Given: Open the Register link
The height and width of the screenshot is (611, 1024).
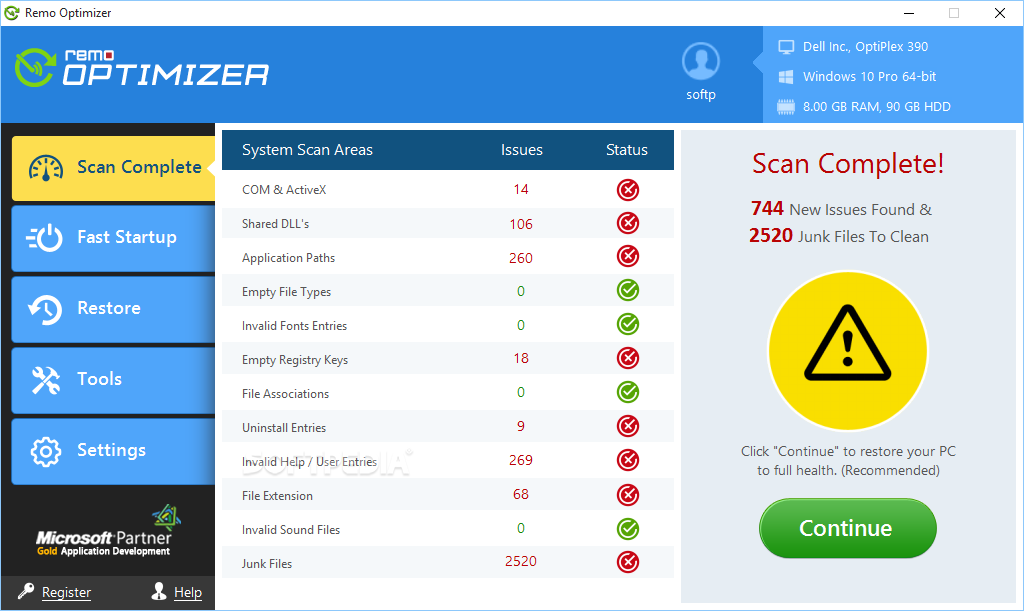Looking at the screenshot, I should 66,592.
